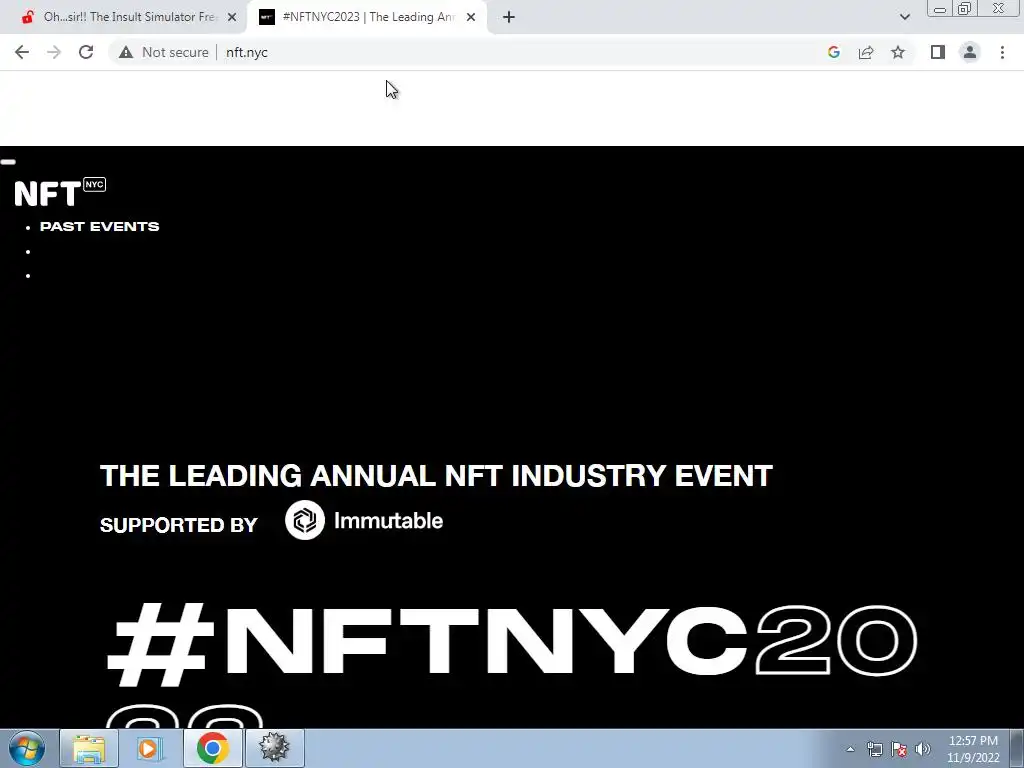Open the Chrome three-dot menu
1024x768 pixels.
point(1002,52)
